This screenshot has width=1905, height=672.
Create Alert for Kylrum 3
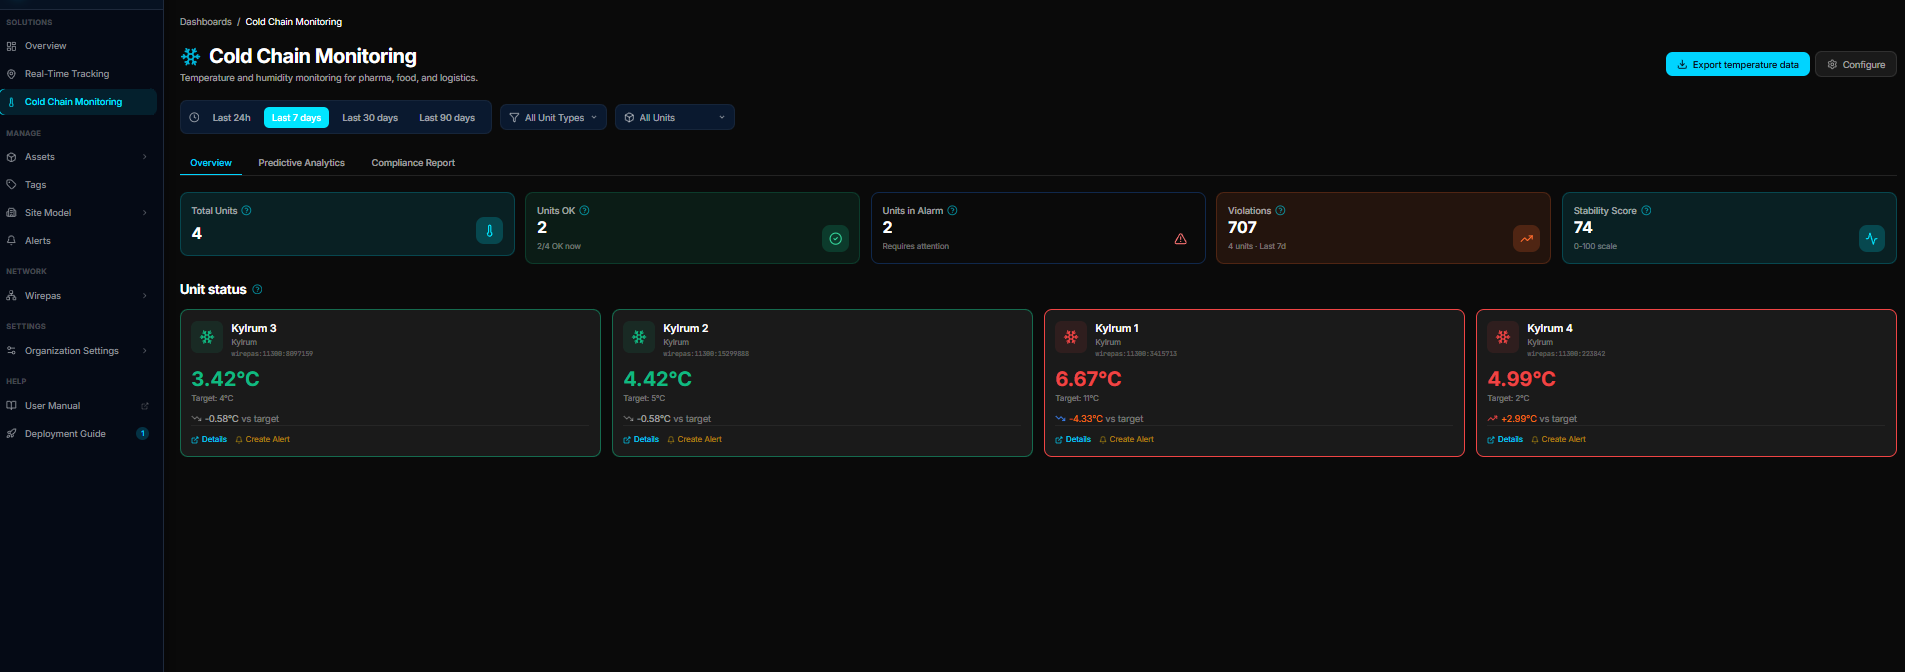pyautogui.click(x=263, y=439)
